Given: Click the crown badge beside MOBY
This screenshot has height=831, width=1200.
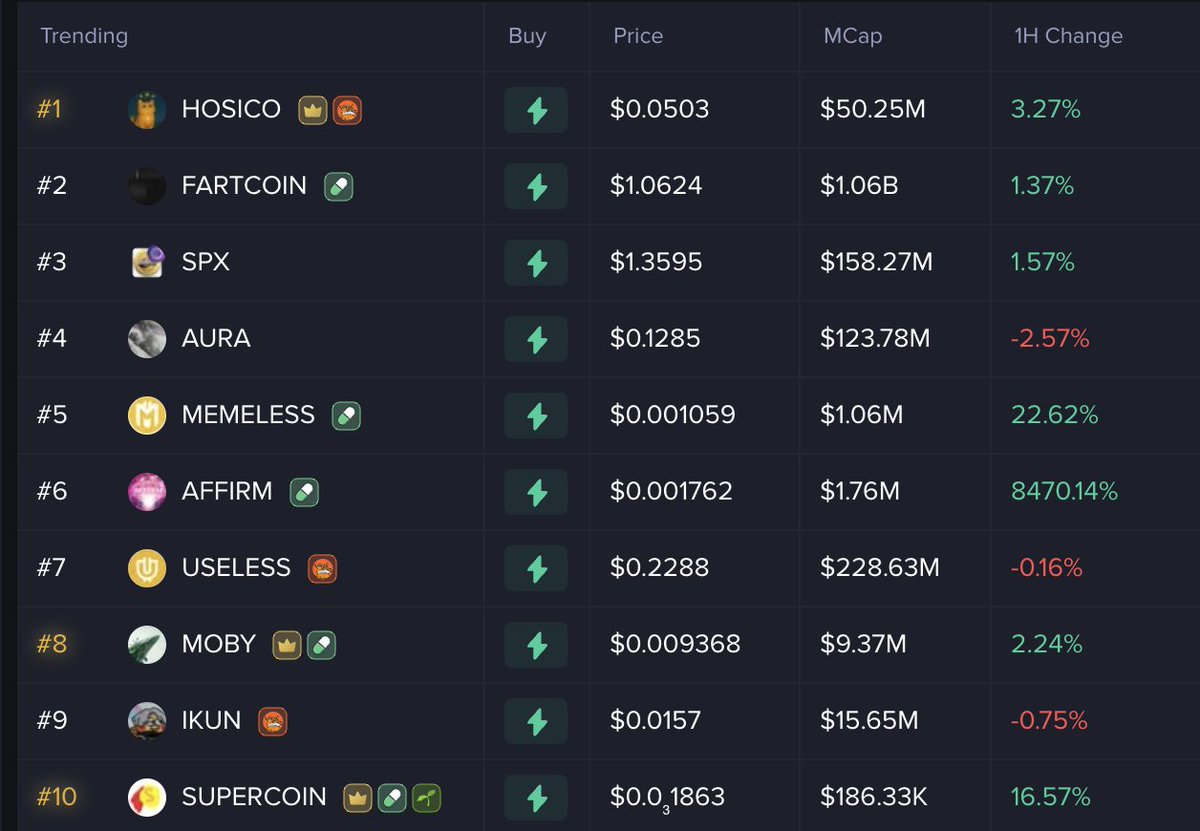Looking at the screenshot, I should pyautogui.click(x=287, y=645).
